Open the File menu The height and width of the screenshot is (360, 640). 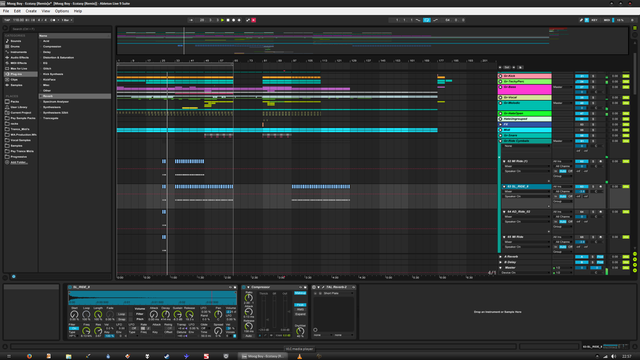(x=6, y=11)
